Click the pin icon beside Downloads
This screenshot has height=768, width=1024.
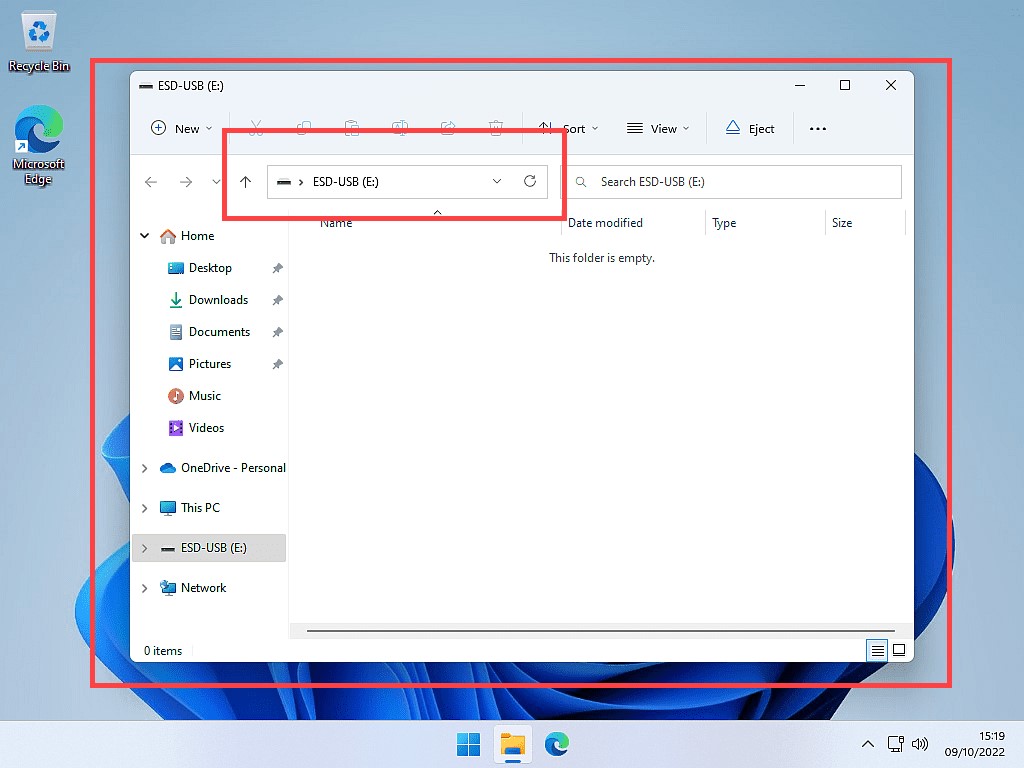tap(278, 300)
